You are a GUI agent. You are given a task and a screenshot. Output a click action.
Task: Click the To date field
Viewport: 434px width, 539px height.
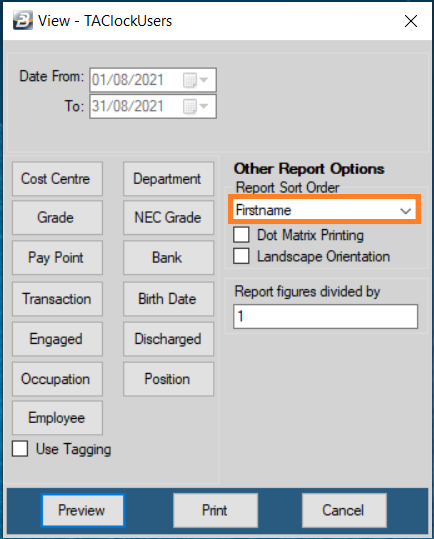pyautogui.click(x=153, y=106)
